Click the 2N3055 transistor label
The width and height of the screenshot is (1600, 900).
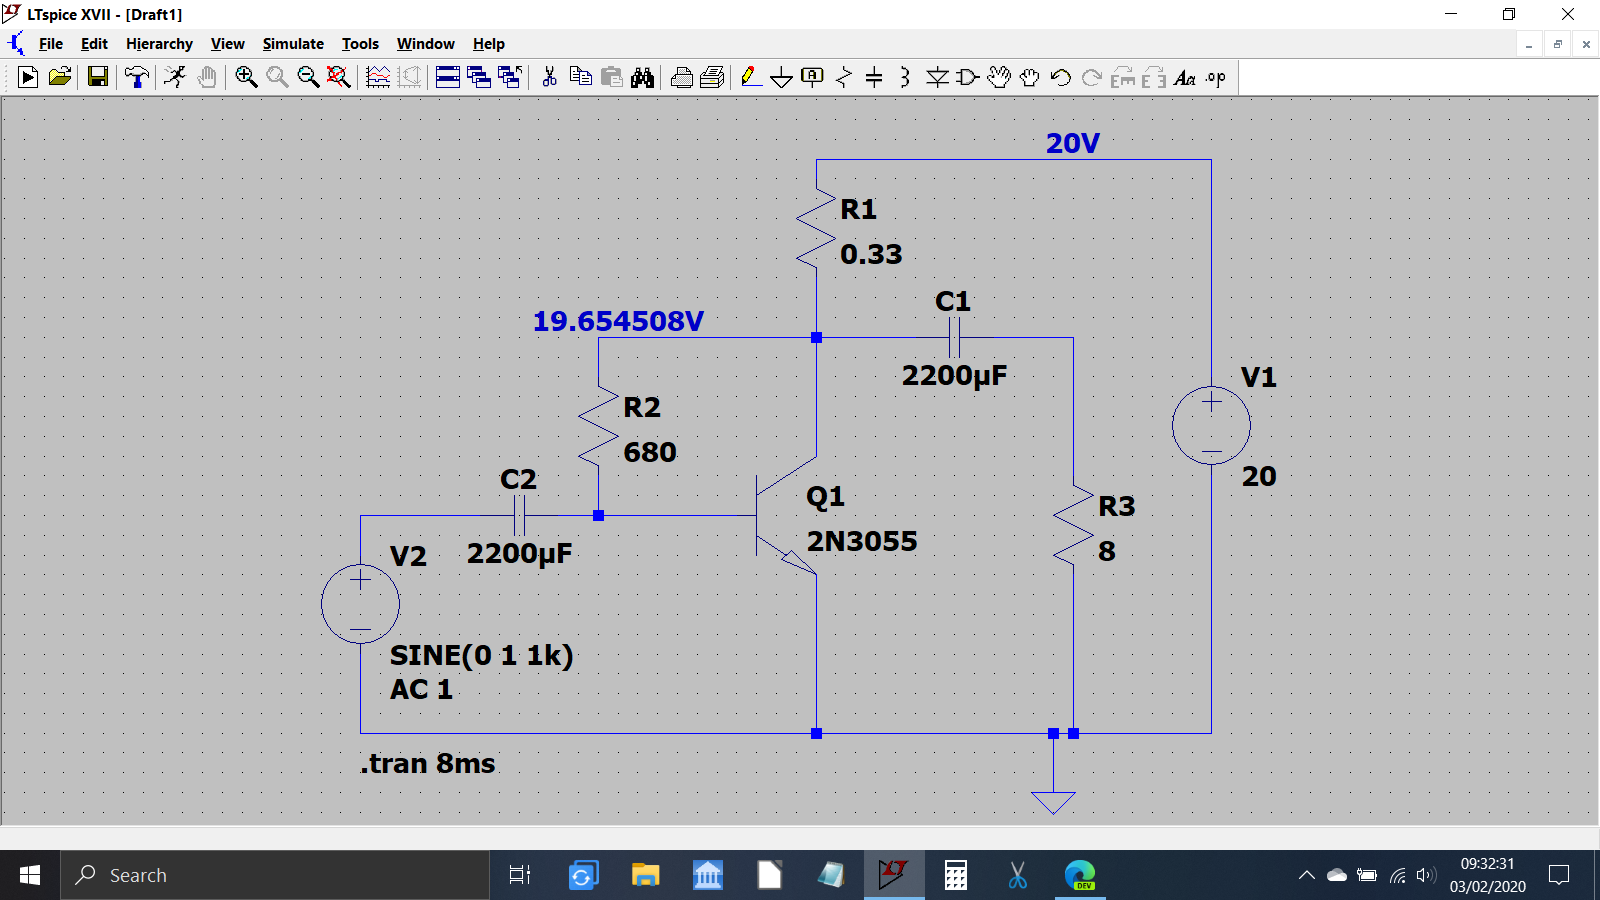point(862,541)
